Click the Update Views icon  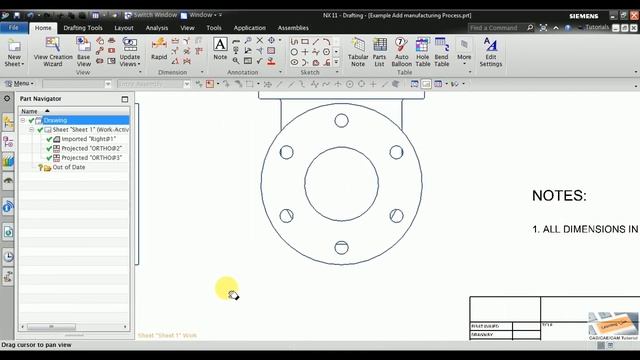[129, 45]
